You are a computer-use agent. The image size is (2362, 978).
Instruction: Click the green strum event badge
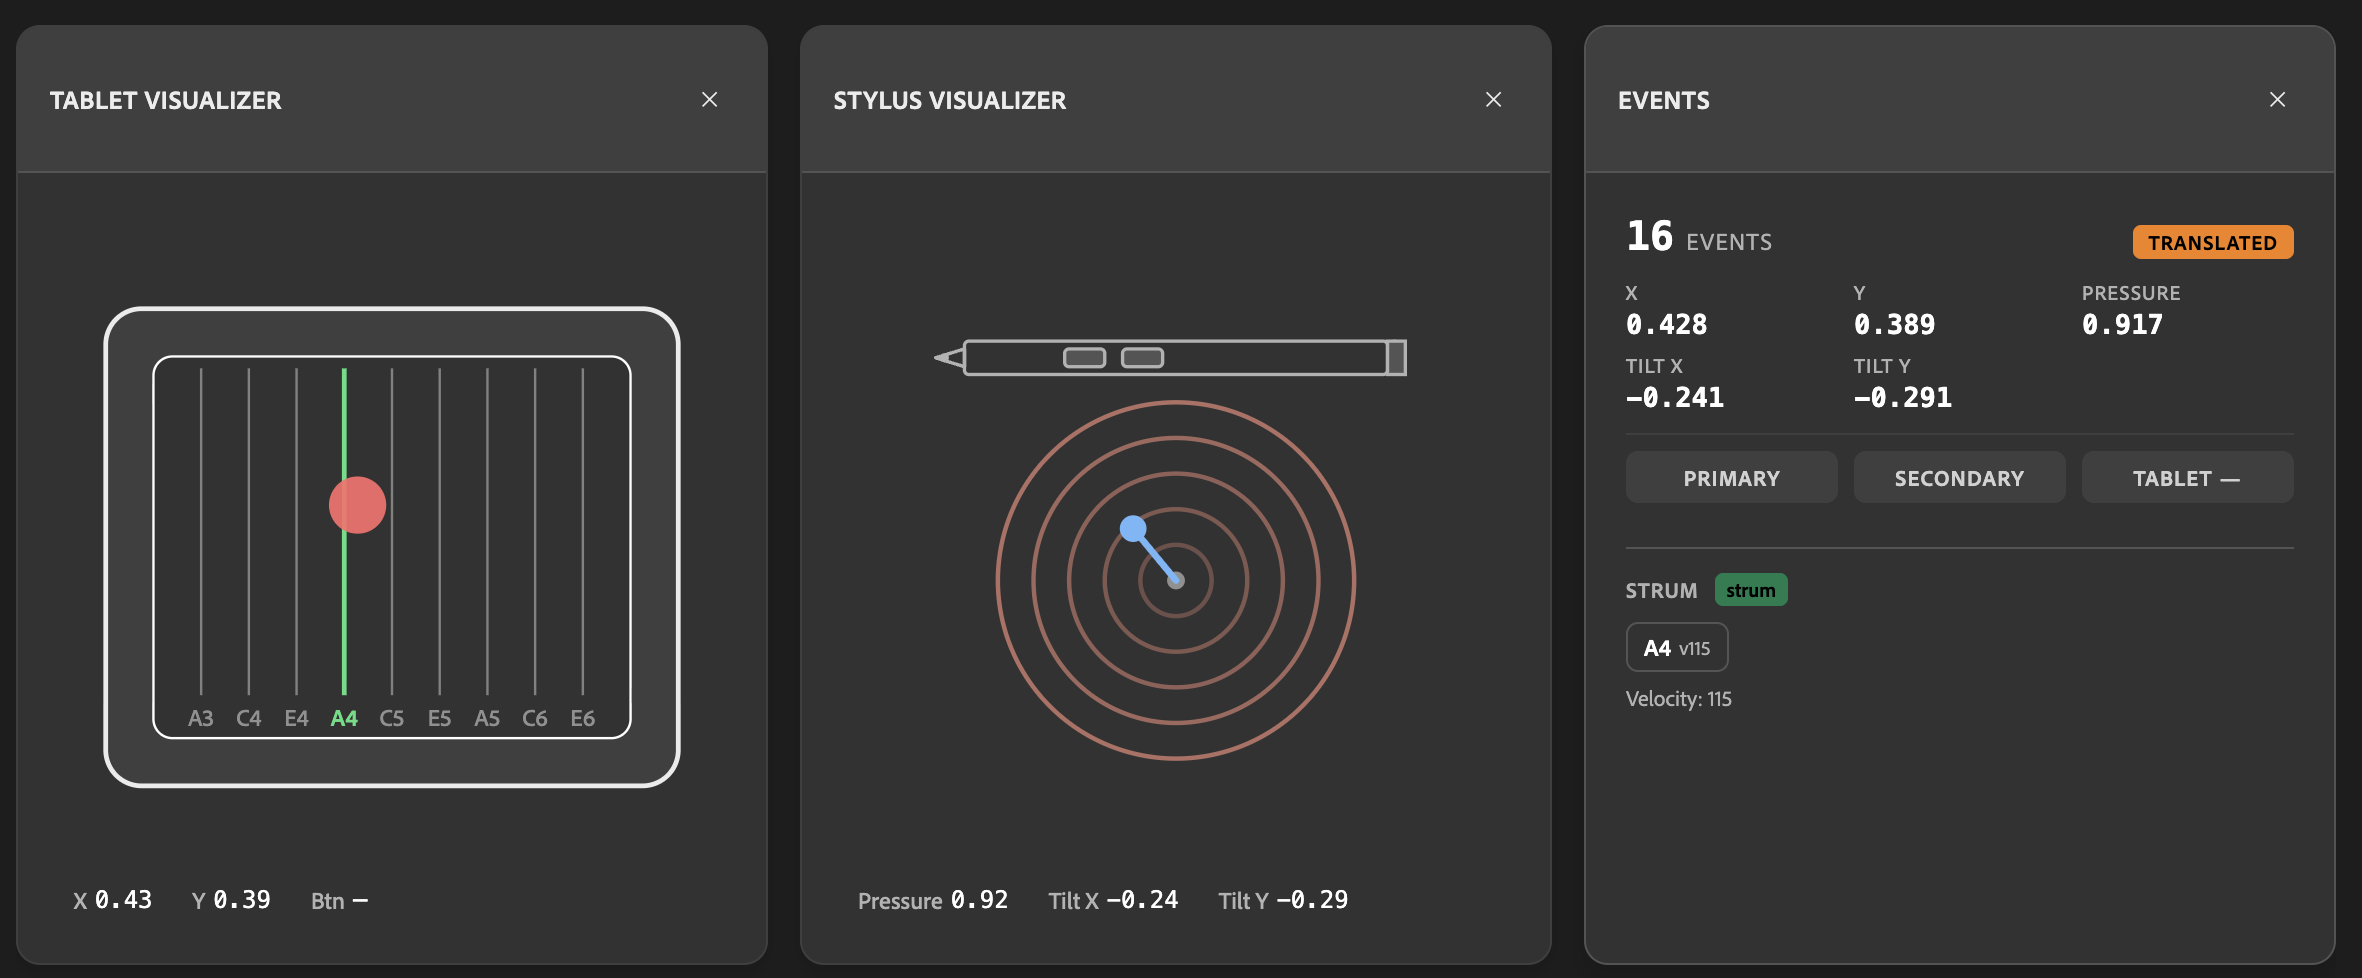click(x=1751, y=590)
